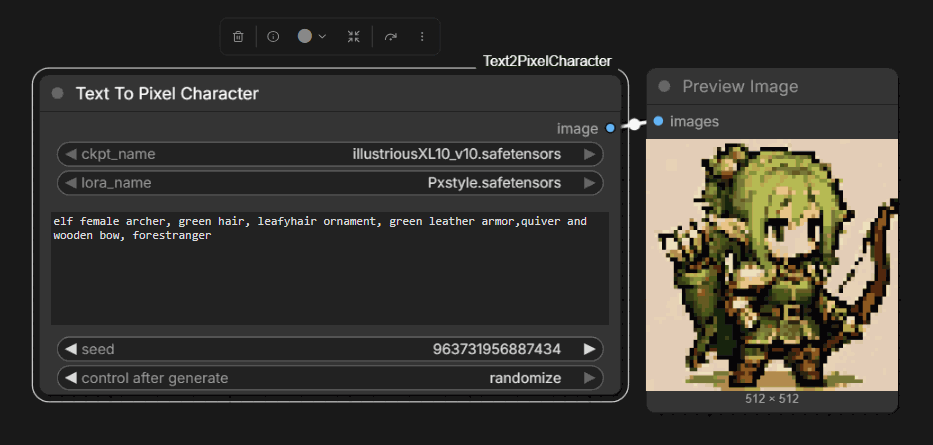Collapse node using the inward arrows icon
This screenshot has width=933, height=445.
pos(354,37)
